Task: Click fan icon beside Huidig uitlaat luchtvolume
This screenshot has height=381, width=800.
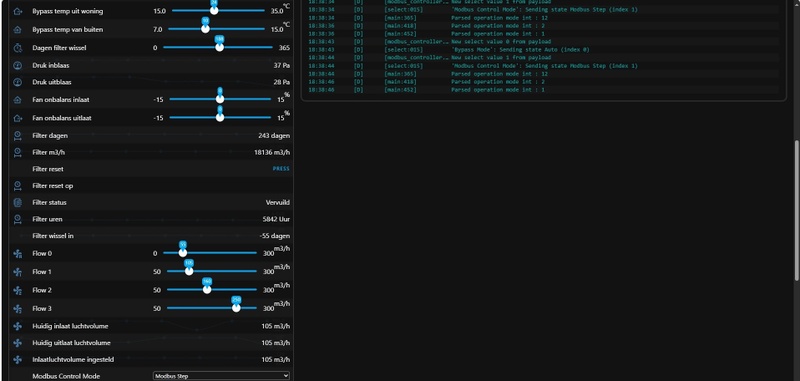Action: 17,343
